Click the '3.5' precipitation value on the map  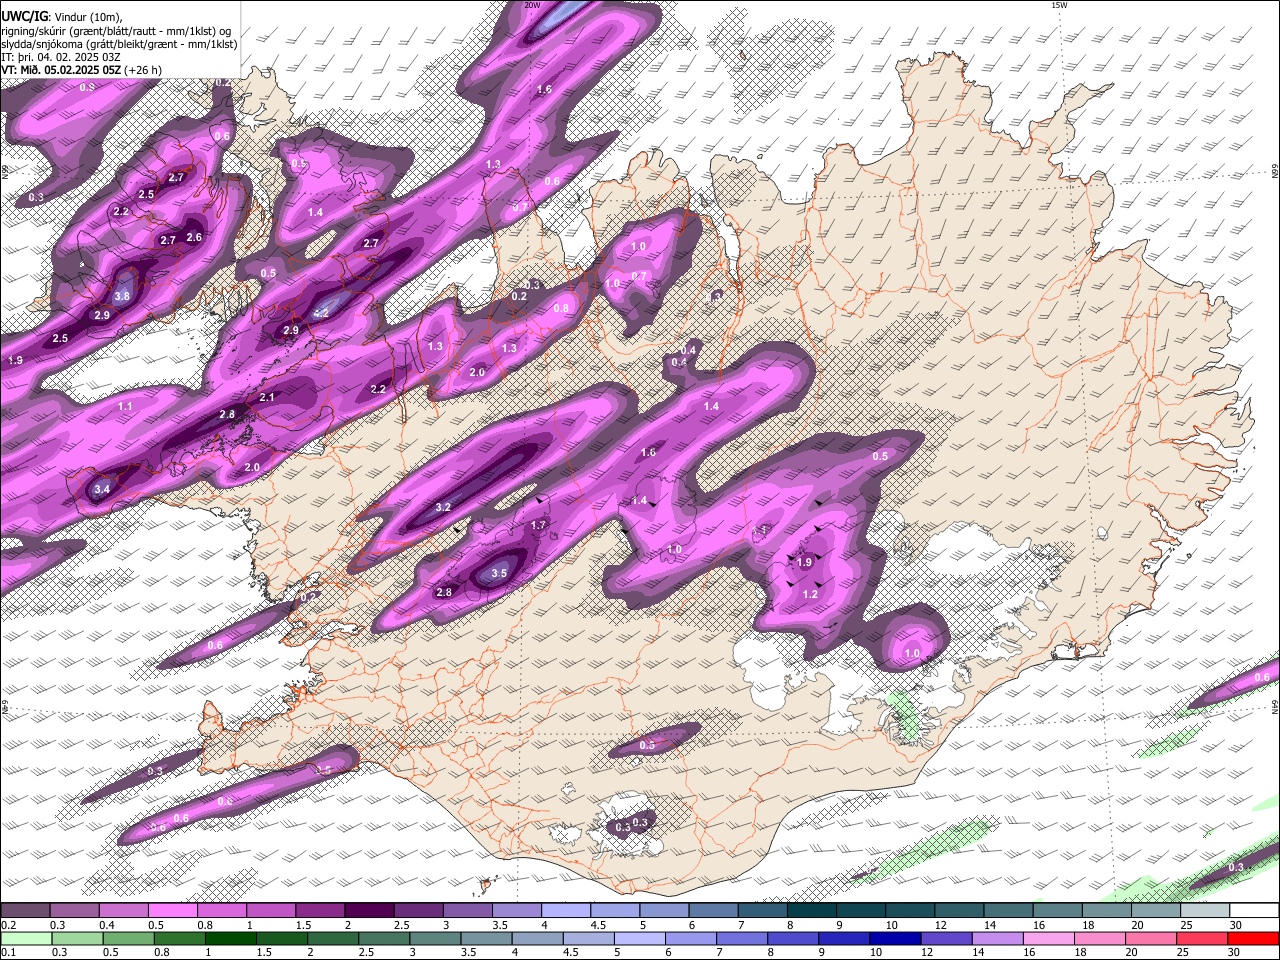(x=499, y=573)
